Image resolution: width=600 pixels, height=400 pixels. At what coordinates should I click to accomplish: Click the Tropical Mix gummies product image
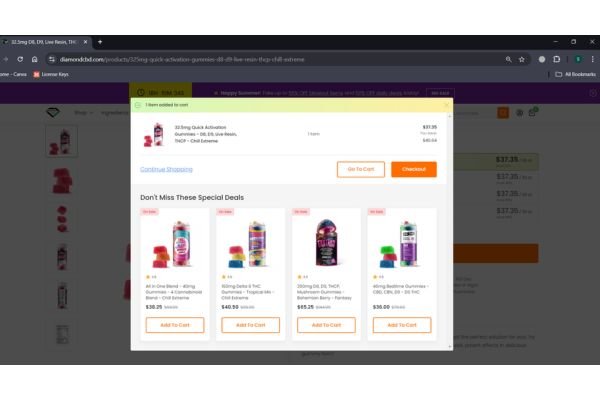[250, 243]
